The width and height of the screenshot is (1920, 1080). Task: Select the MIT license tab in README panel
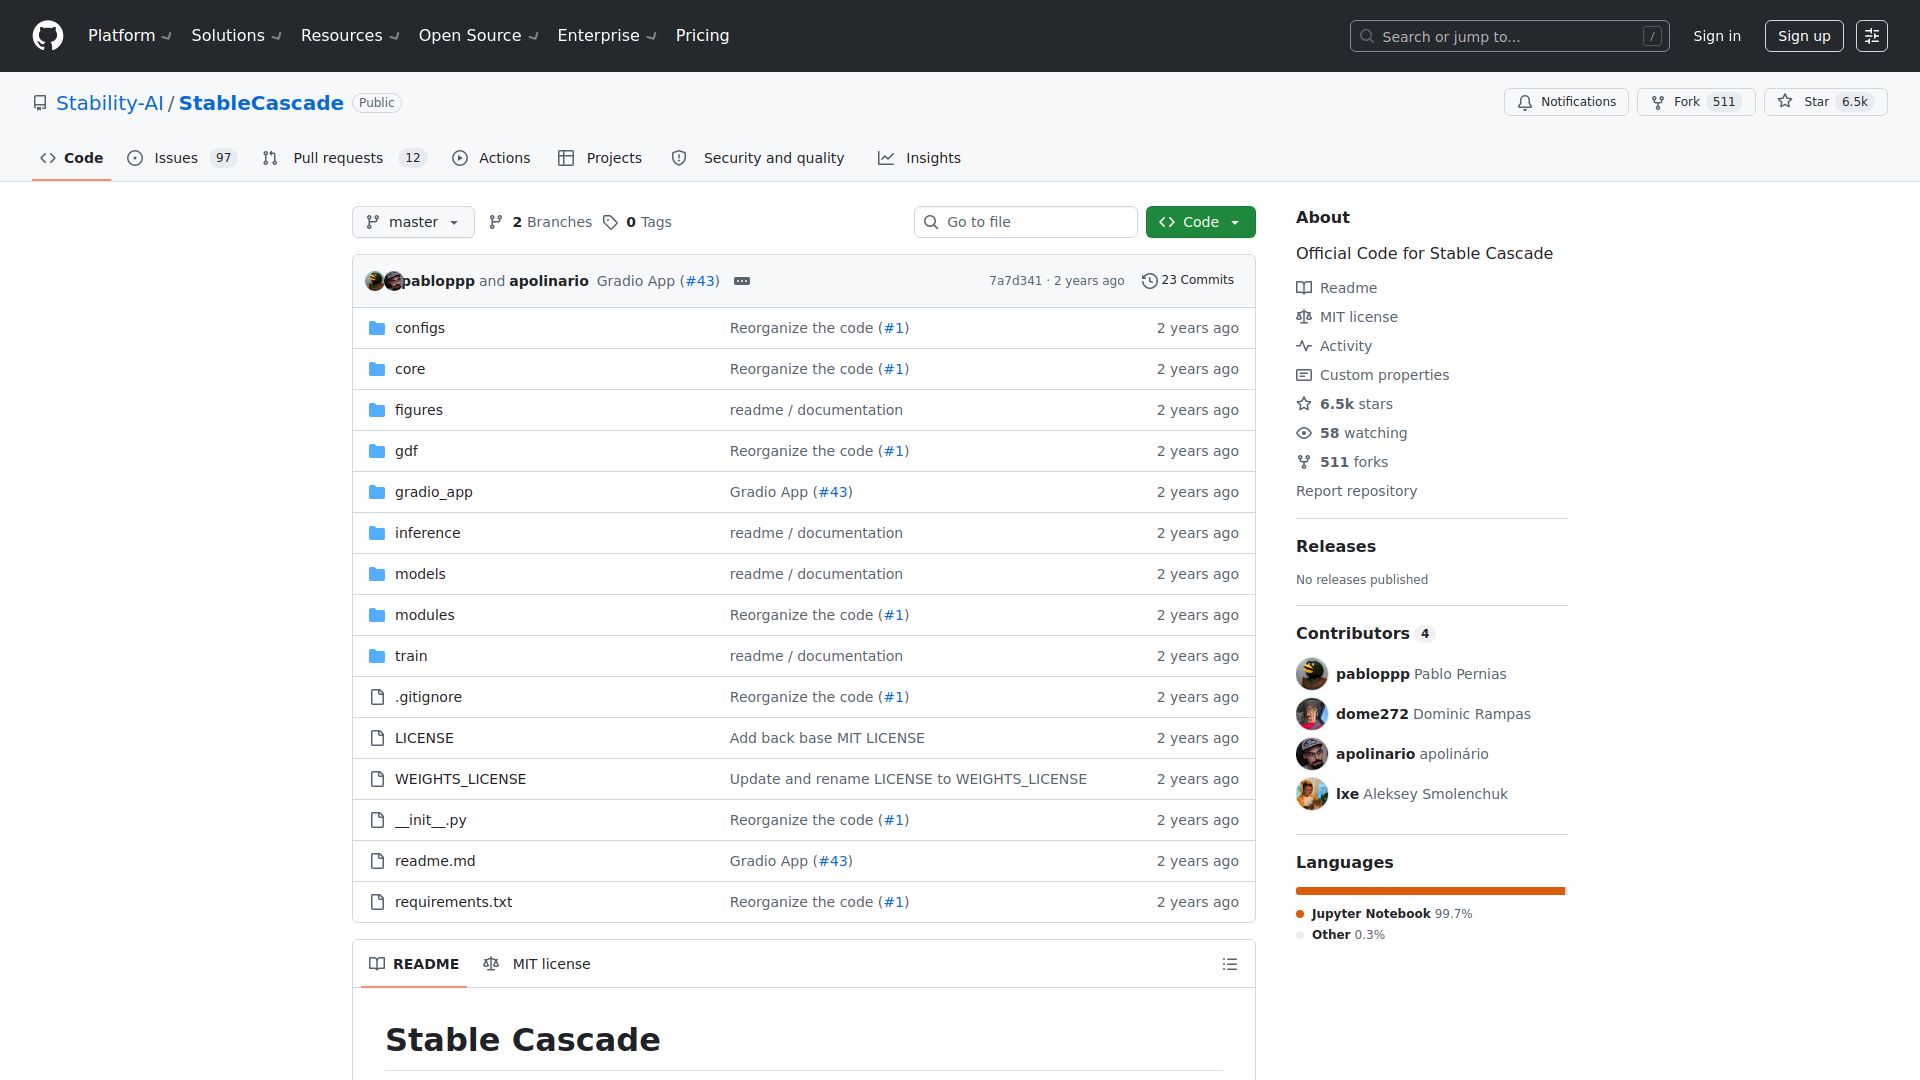(x=537, y=964)
